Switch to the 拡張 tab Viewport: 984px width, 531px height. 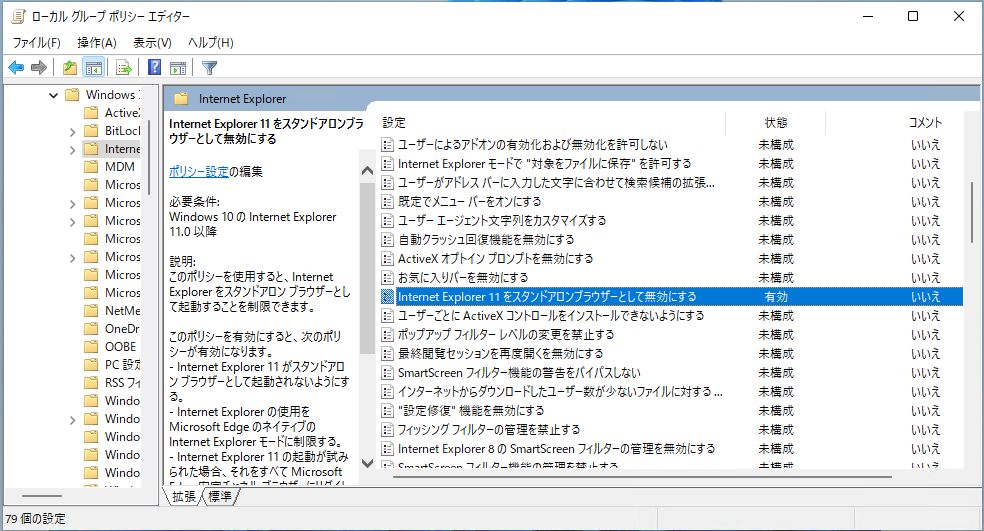click(x=184, y=496)
